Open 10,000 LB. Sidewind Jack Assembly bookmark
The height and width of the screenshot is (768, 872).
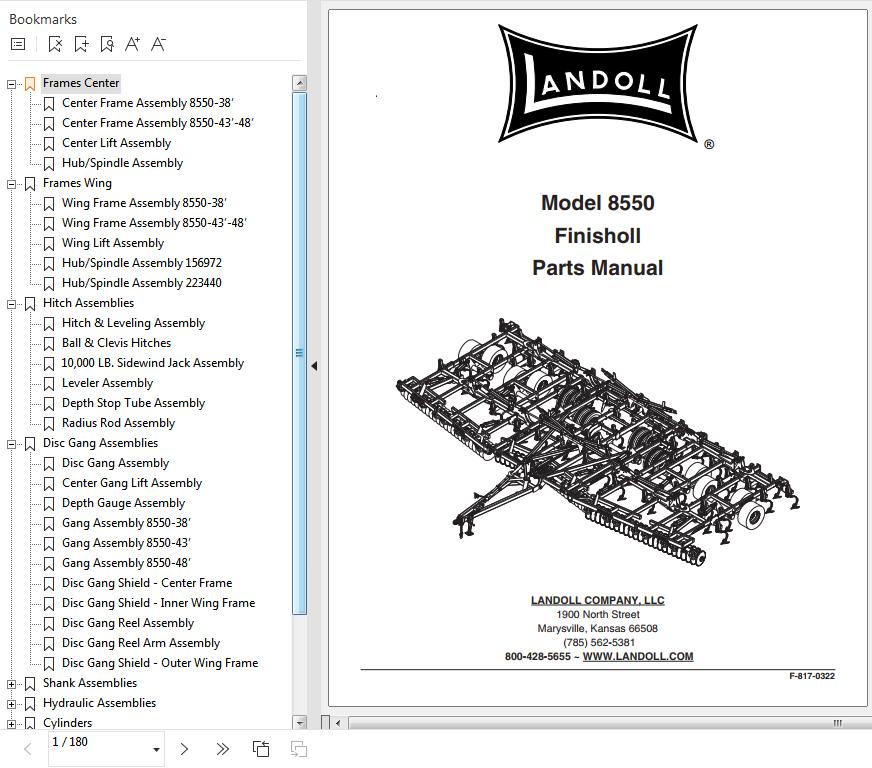pos(152,363)
